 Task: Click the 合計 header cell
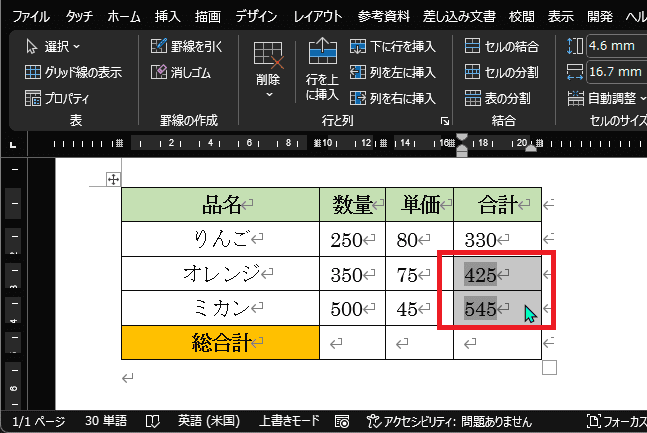tap(498, 205)
